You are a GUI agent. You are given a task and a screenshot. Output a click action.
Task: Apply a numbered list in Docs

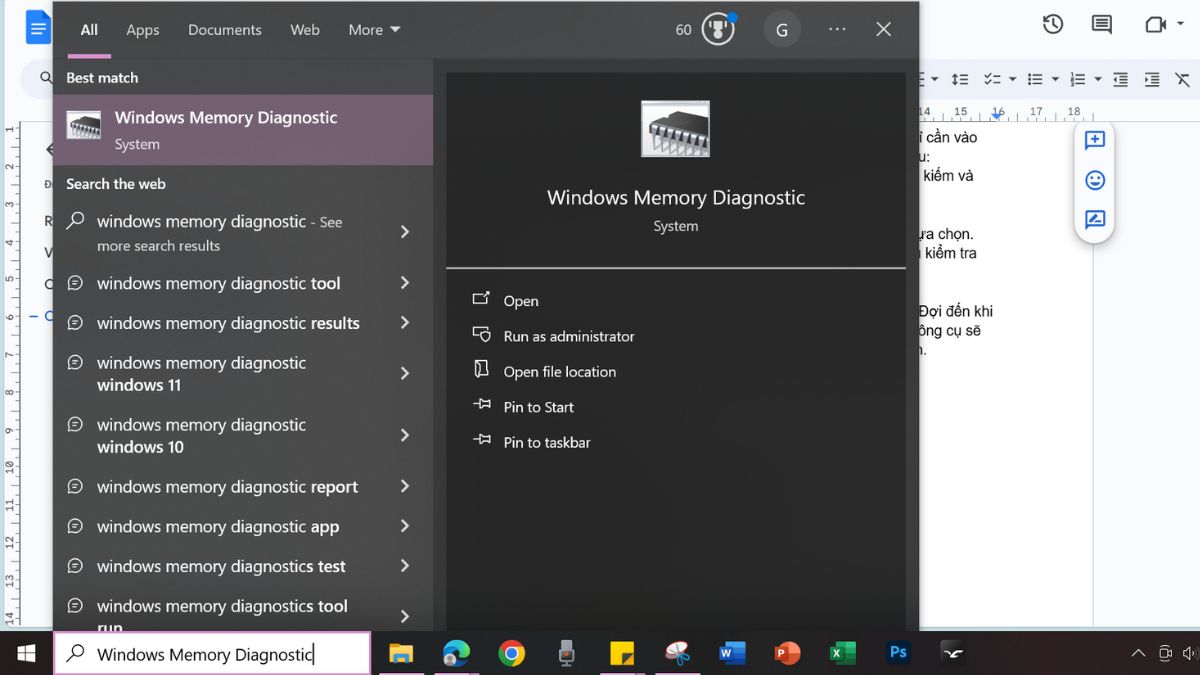click(x=1078, y=79)
